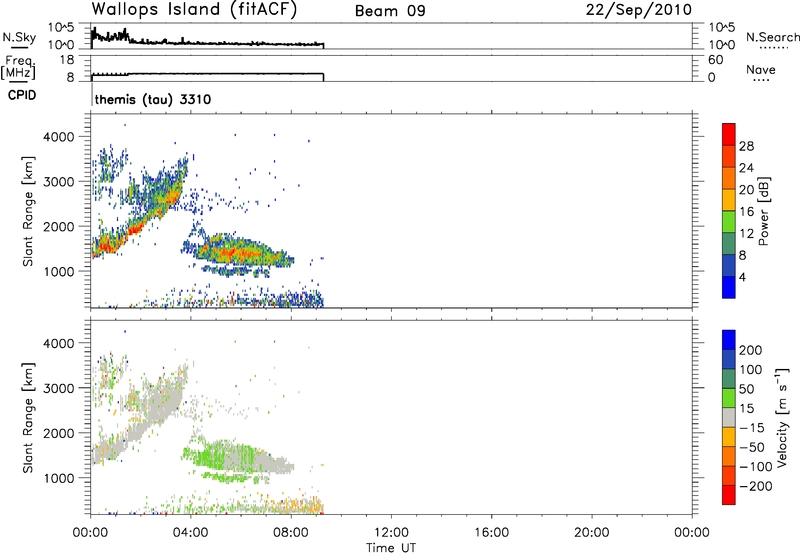Click '3000' tick on the velocity panel
This screenshot has width=800, height=554.
tap(59, 389)
